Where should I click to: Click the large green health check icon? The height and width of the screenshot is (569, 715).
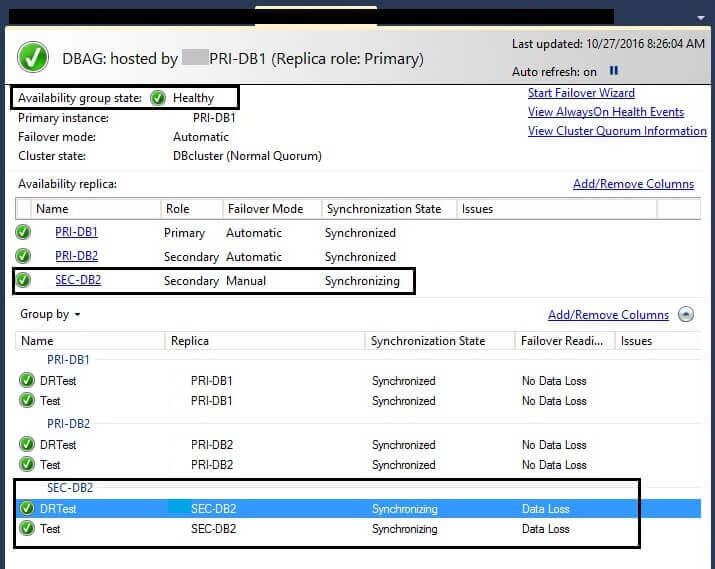(x=32, y=58)
